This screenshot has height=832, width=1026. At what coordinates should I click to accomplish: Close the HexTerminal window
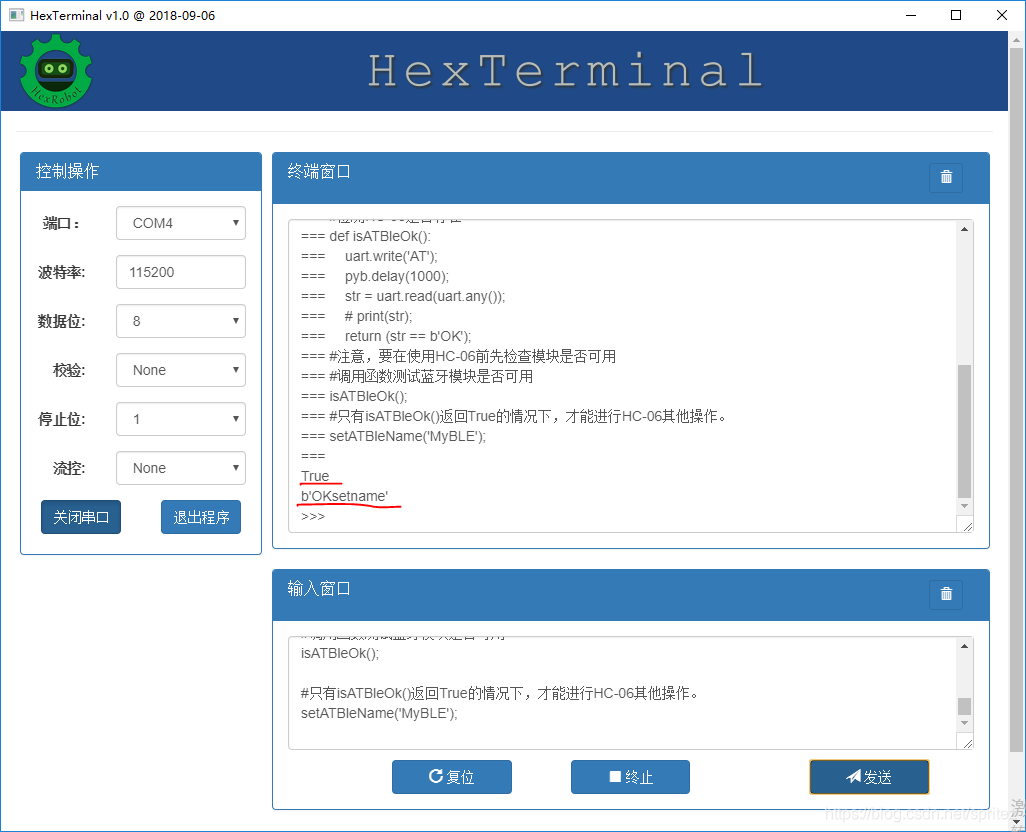1002,15
